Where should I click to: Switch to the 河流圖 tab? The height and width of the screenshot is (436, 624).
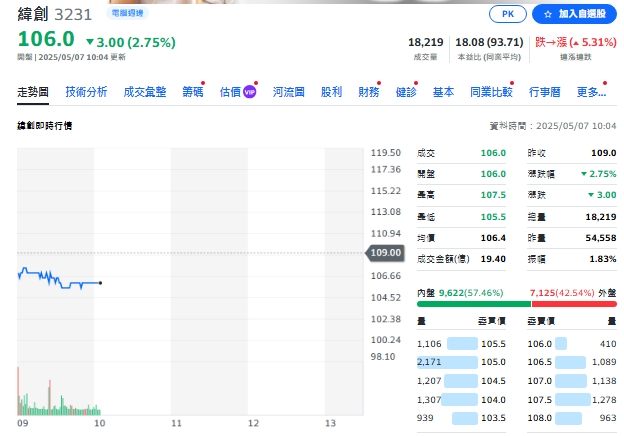(289, 92)
